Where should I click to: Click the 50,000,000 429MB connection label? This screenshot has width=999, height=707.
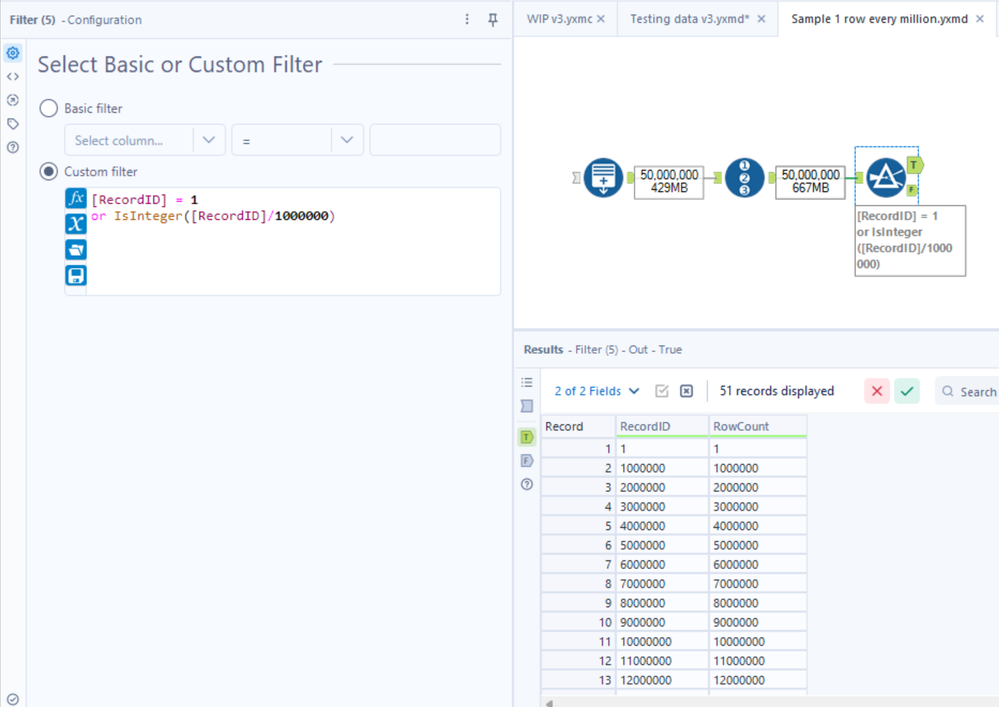[669, 182]
